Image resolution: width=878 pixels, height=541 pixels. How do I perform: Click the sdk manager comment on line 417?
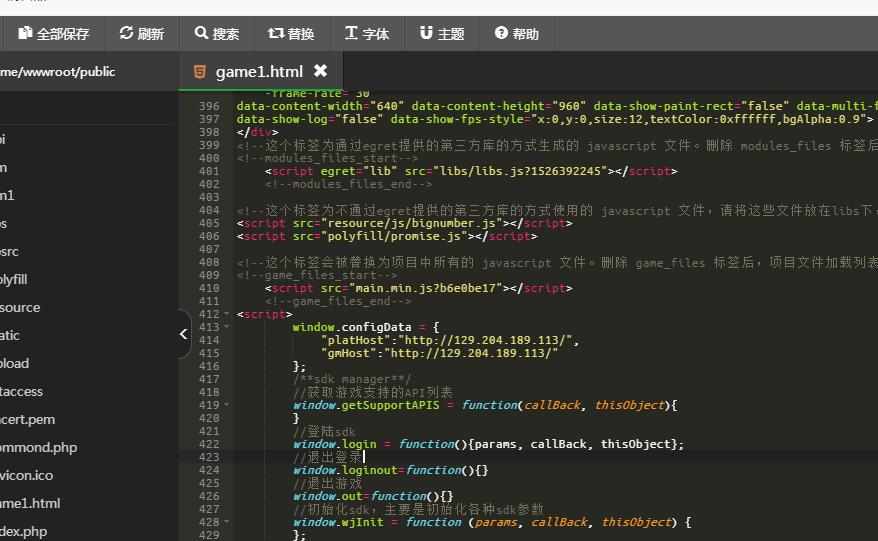[352, 379]
